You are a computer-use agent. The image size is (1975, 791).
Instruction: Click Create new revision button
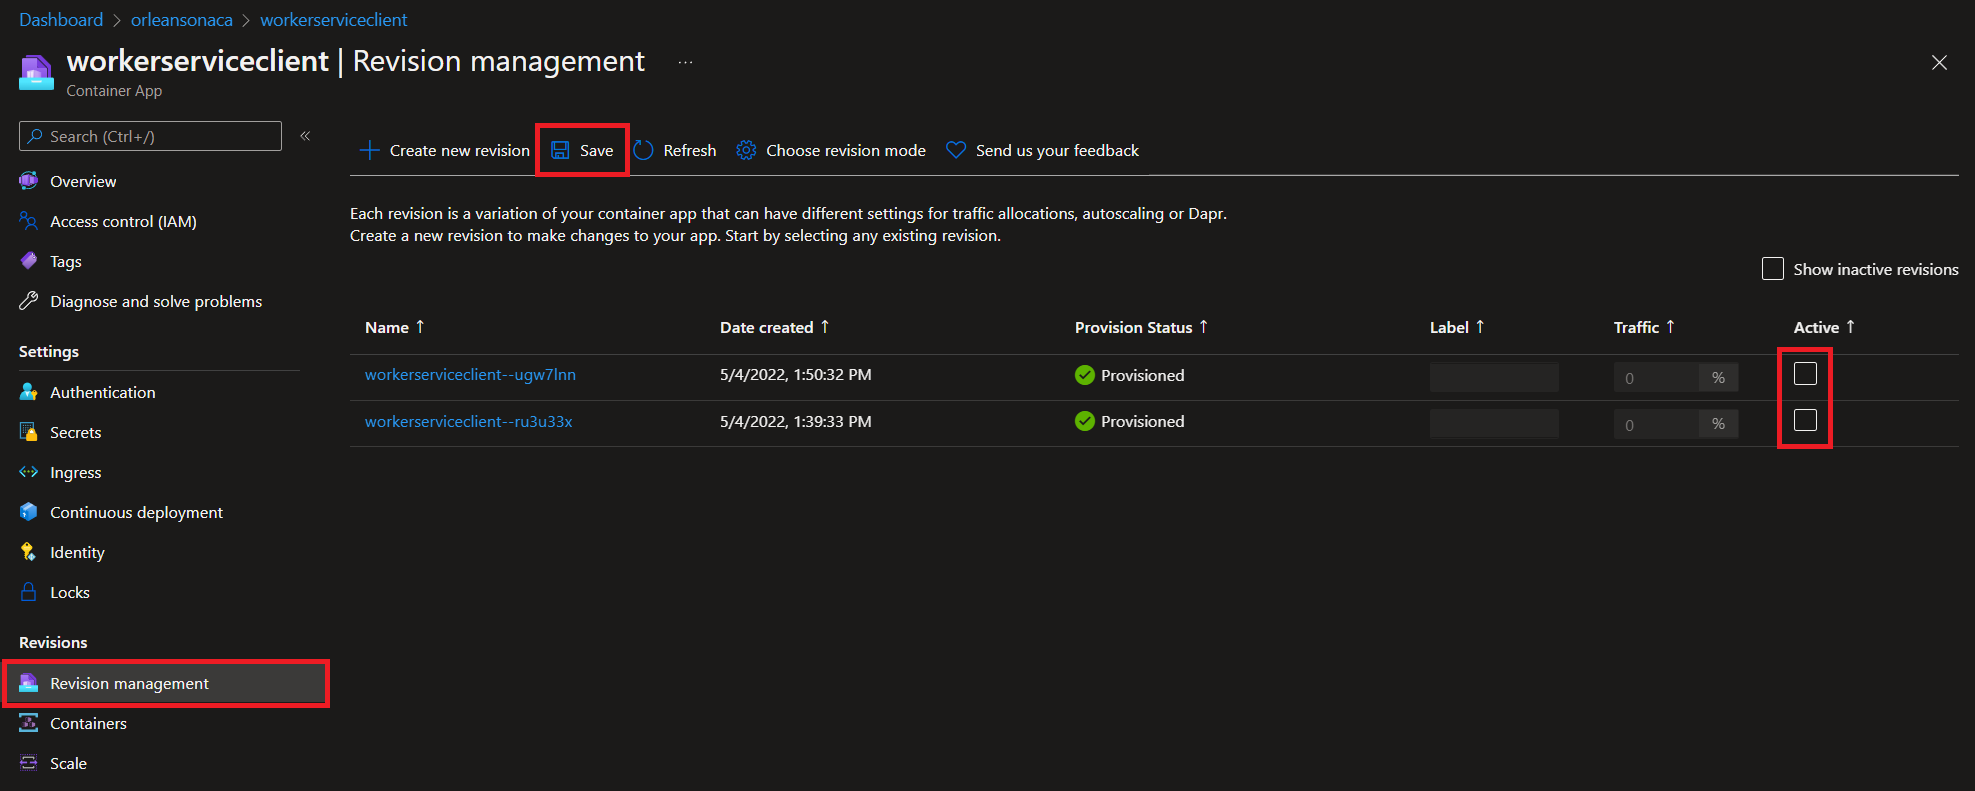(445, 150)
